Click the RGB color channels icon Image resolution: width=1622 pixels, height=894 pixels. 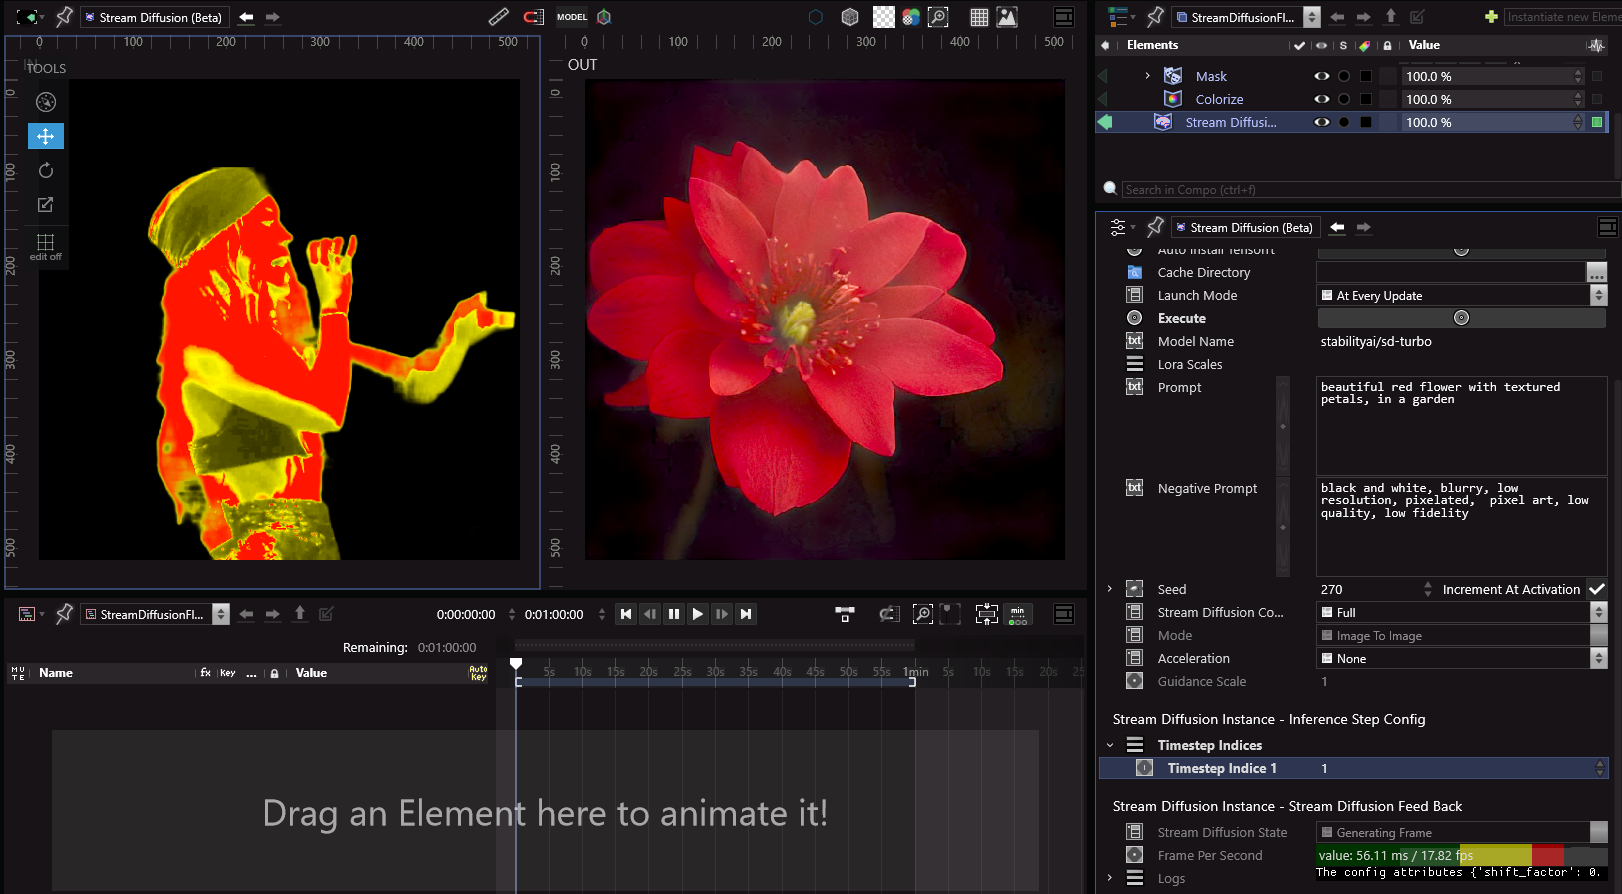pos(910,17)
